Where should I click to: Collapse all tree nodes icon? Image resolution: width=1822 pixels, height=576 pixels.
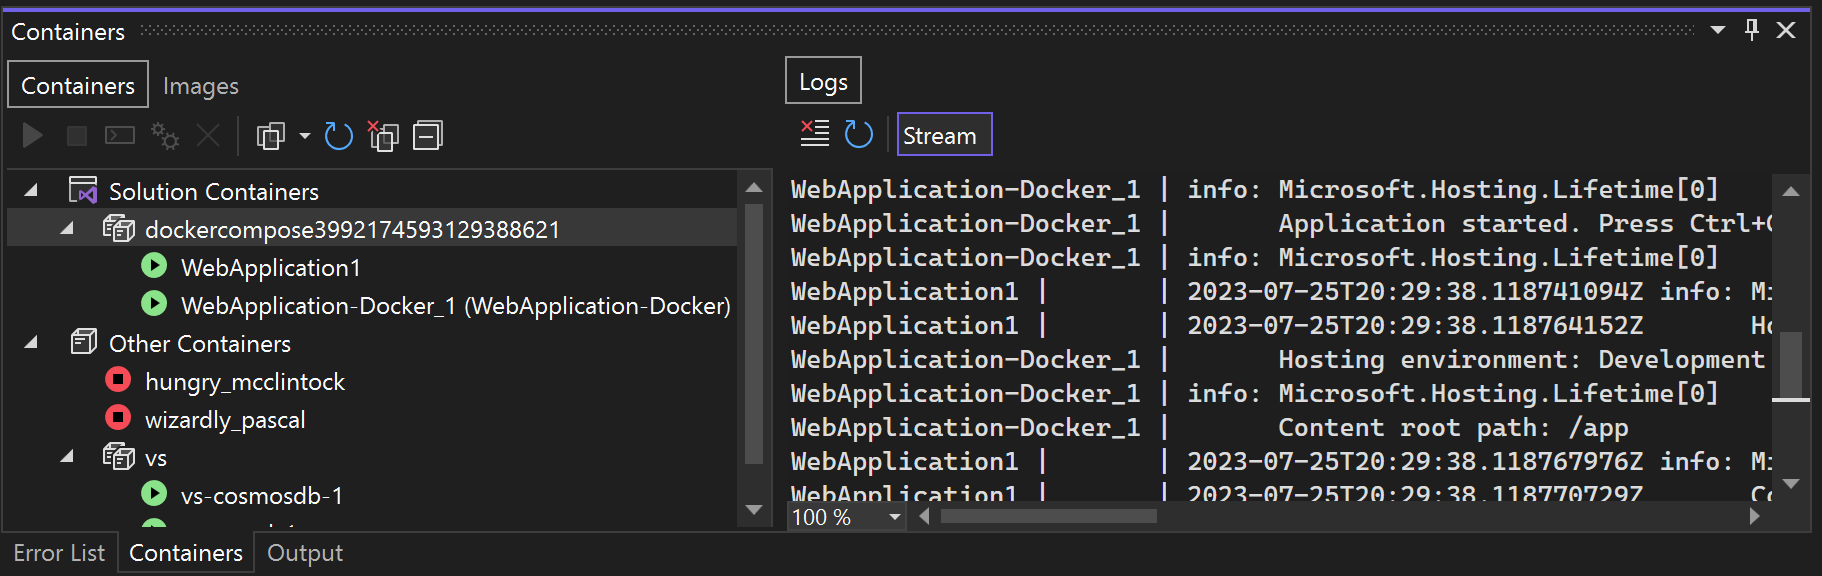click(428, 135)
